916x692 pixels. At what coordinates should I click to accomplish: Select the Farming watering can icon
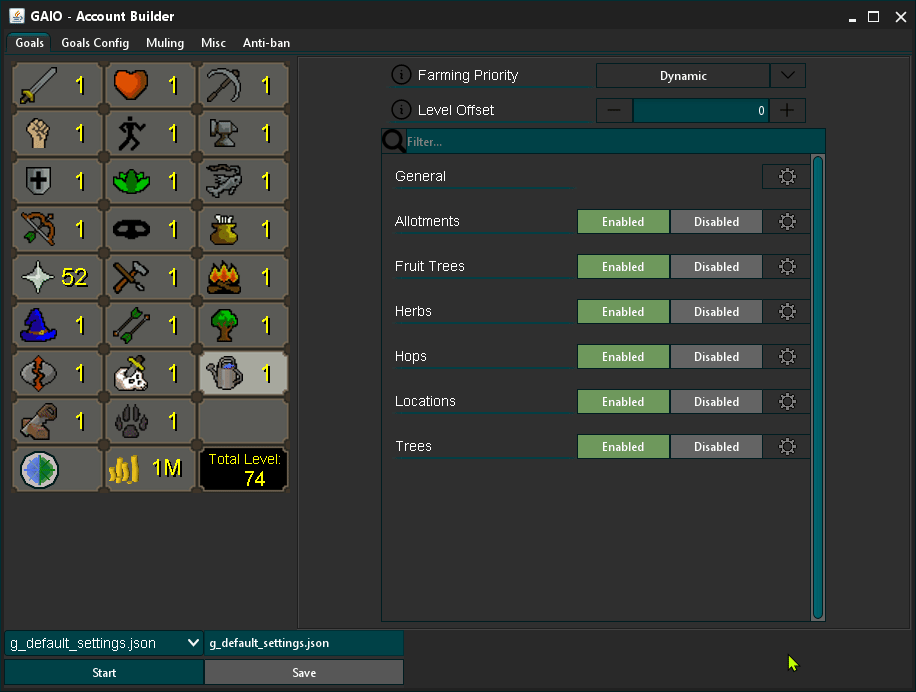pos(224,373)
